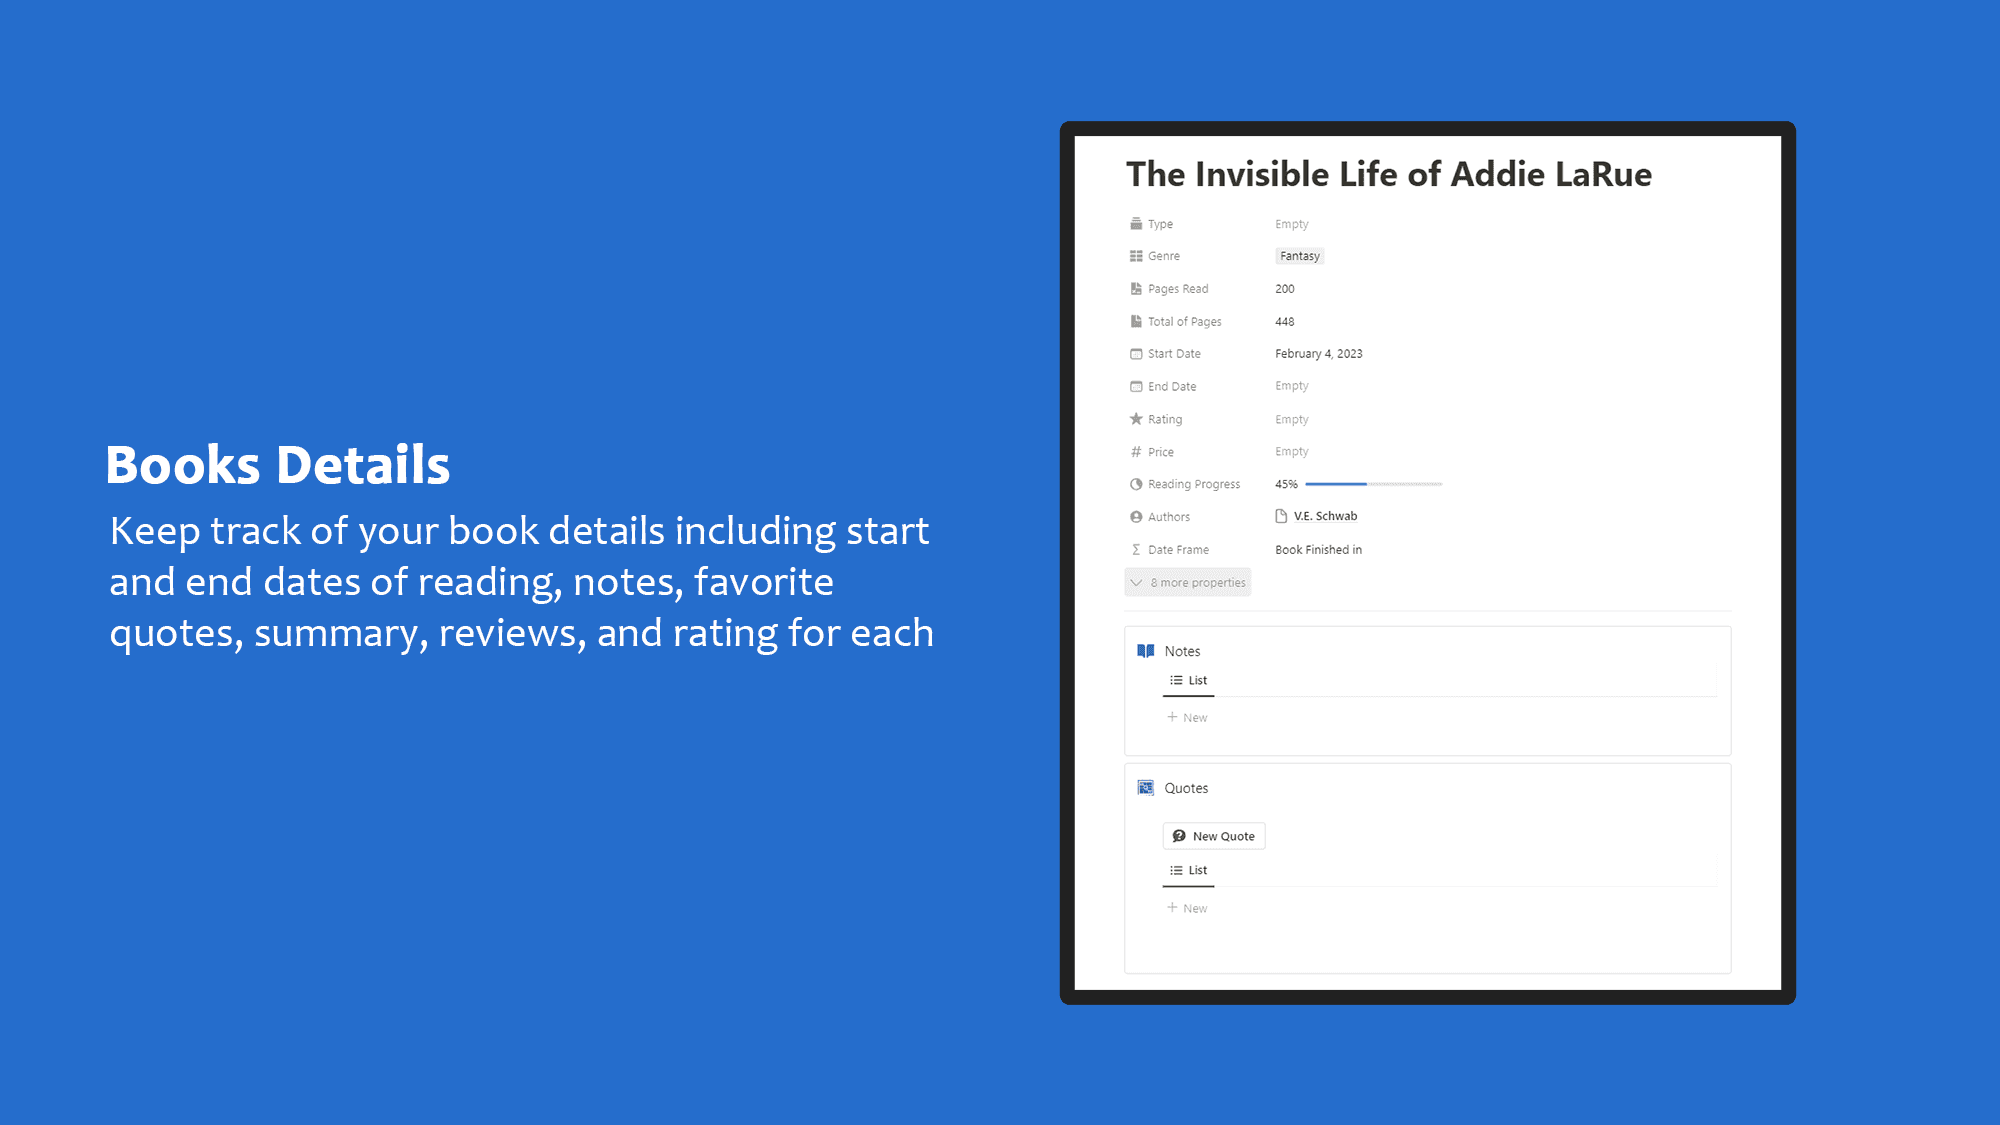The image size is (2000, 1125).
Task: Click the Start Date February 4, 2023
Action: click(1318, 354)
